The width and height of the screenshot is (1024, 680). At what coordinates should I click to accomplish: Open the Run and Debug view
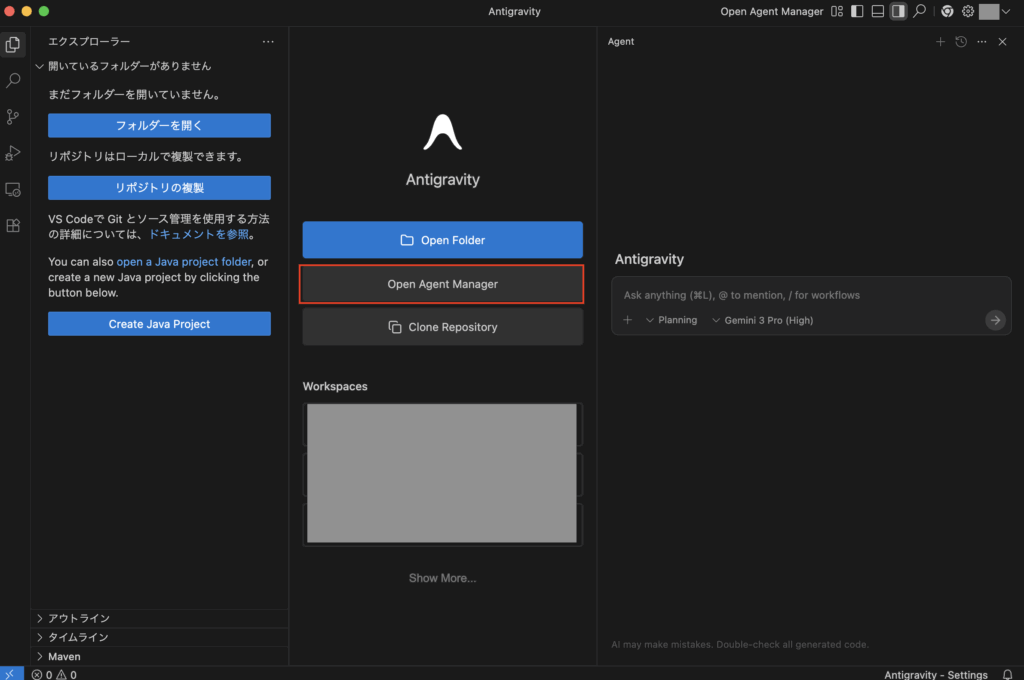pos(13,153)
